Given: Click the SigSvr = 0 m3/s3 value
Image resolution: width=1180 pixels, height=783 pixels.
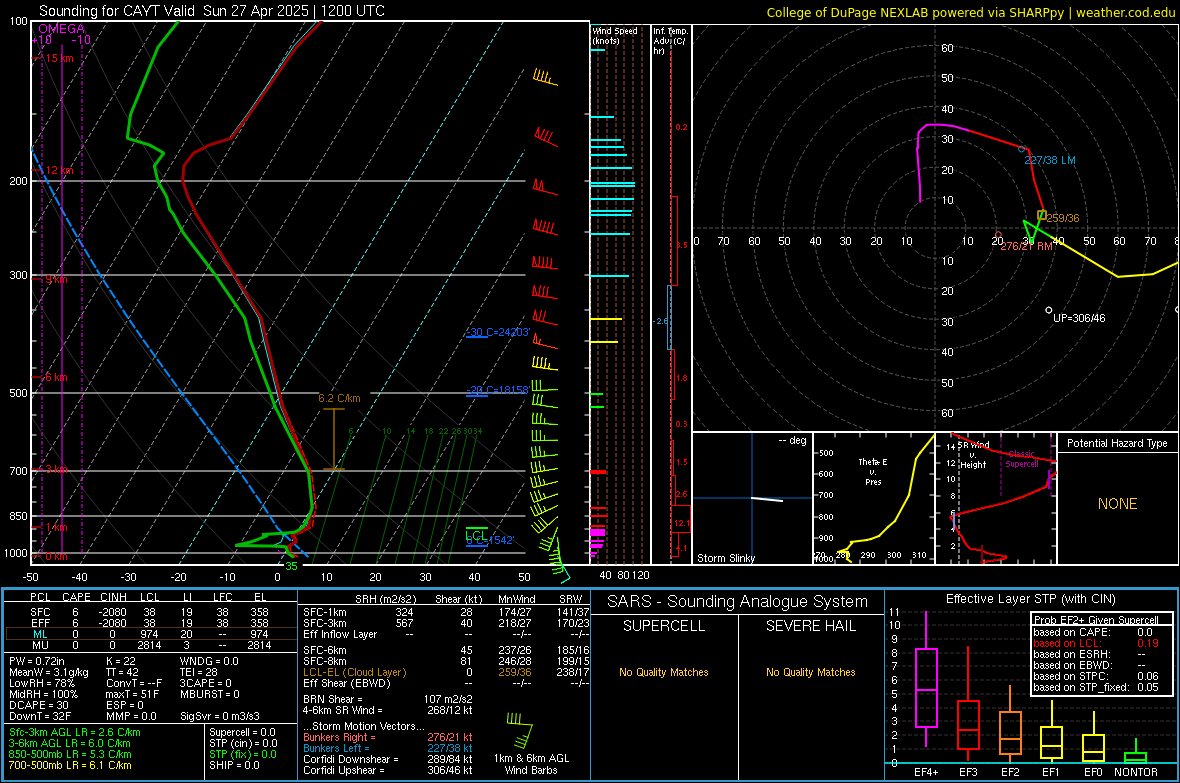Looking at the screenshot, I should (220, 717).
